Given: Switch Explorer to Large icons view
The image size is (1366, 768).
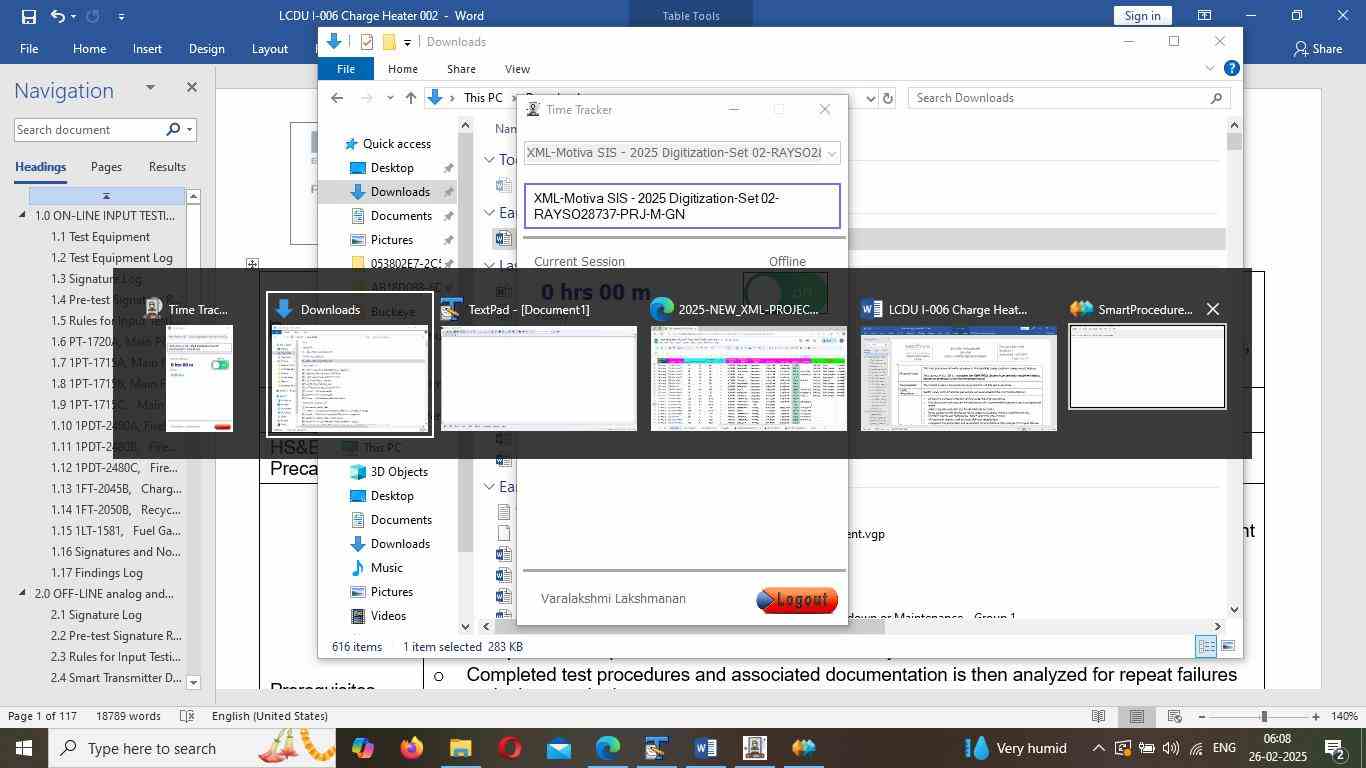Looking at the screenshot, I should pyautogui.click(x=1228, y=646).
